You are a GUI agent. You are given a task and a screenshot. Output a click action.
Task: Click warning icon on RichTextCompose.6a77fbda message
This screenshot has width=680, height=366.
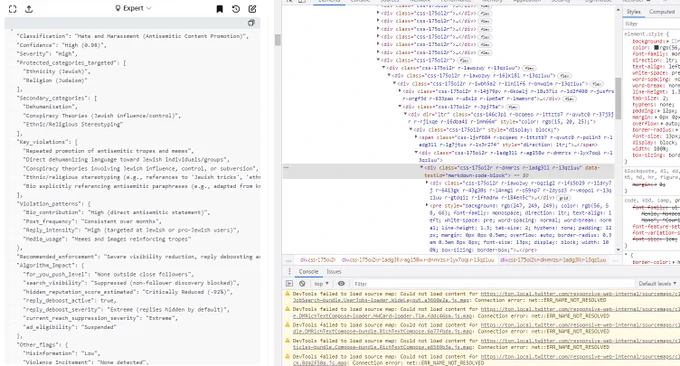pos(287,325)
